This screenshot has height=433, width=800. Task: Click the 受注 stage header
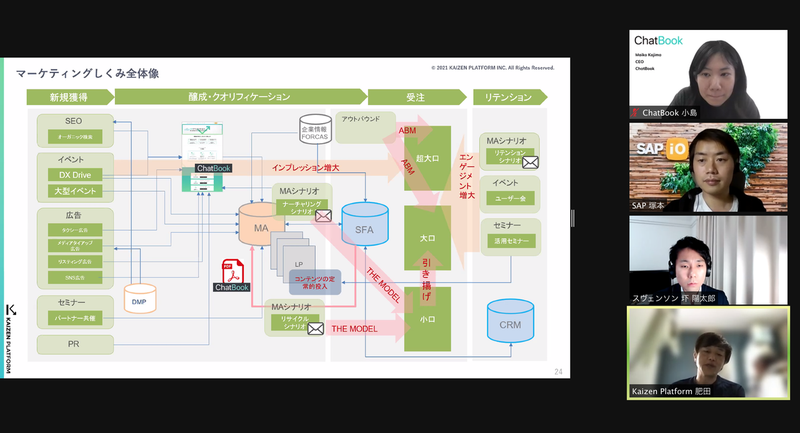click(417, 97)
